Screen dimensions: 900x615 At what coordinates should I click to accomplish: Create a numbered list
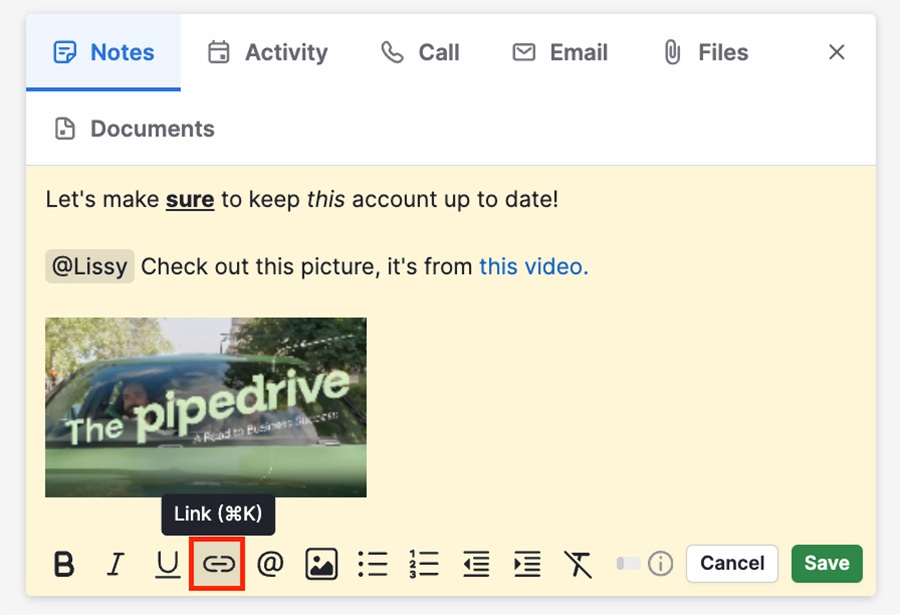[424, 563]
